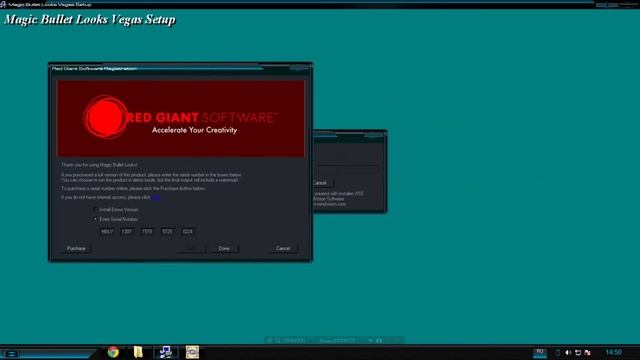Click the installer setup icon in taskbar

[x=165, y=352]
